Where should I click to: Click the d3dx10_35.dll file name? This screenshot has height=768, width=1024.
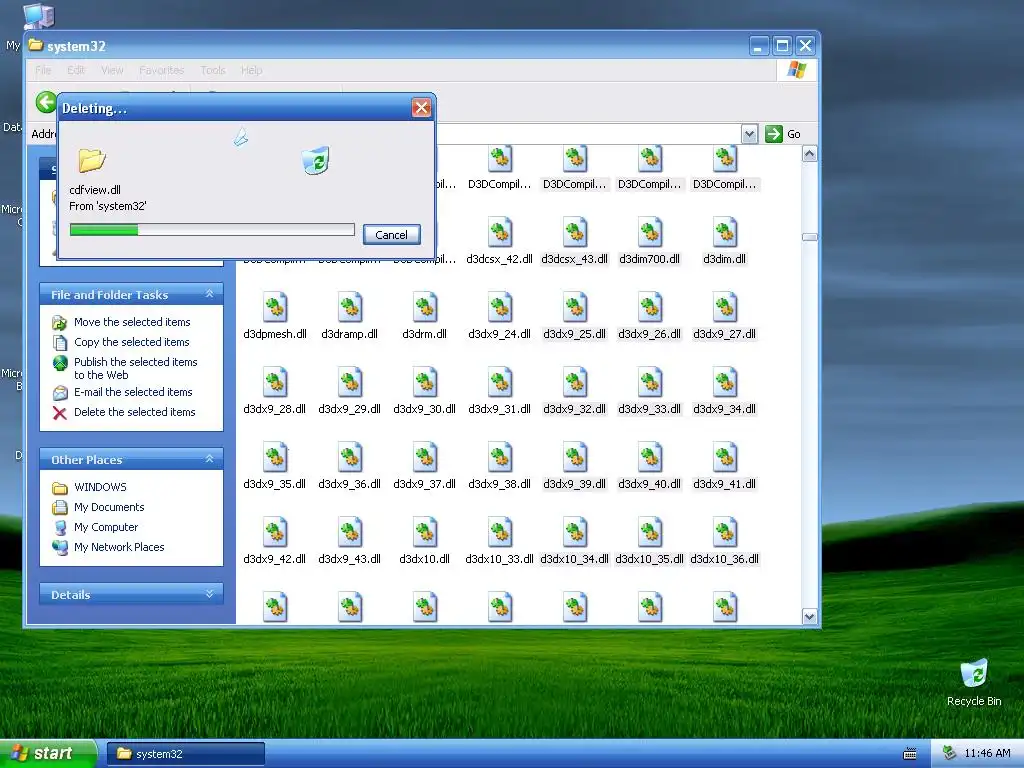click(650, 560)
